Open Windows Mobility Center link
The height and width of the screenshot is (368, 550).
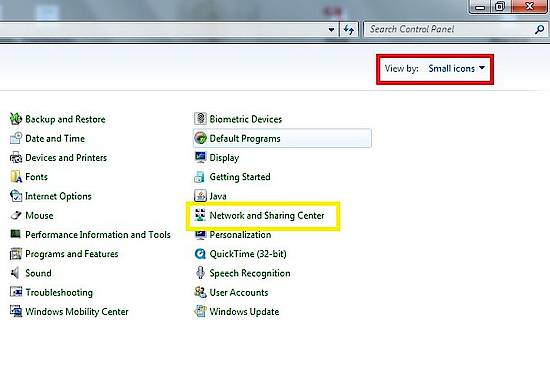(x=77, y=312)
